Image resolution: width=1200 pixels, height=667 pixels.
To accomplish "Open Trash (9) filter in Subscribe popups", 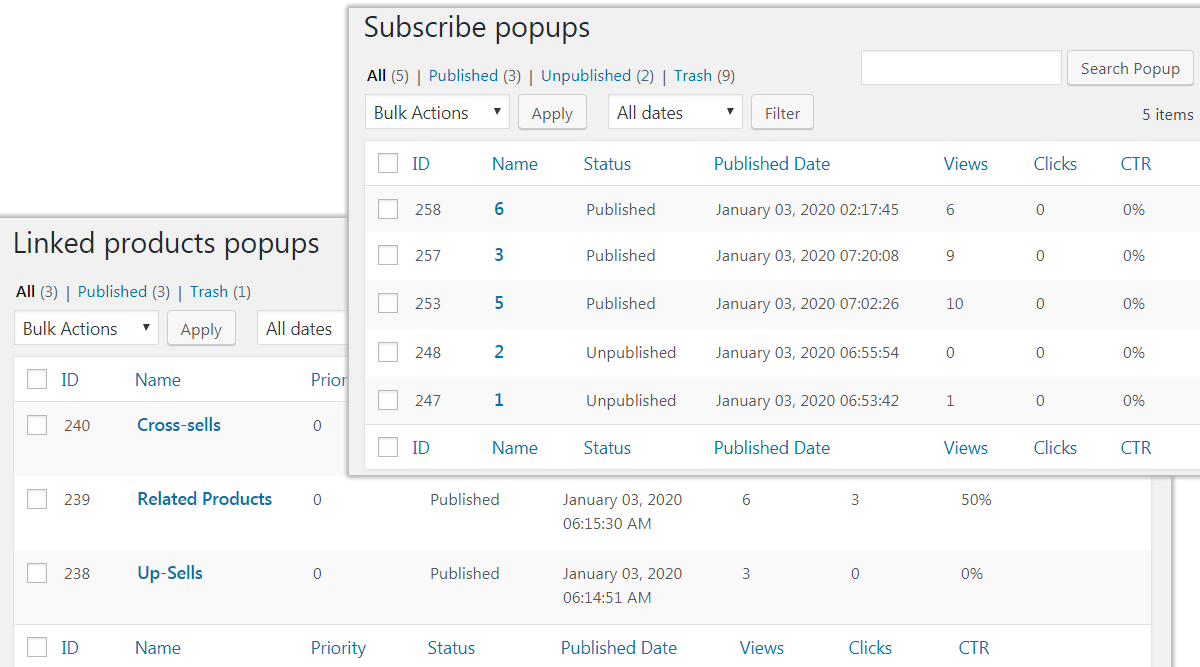I will pos(693,76).
